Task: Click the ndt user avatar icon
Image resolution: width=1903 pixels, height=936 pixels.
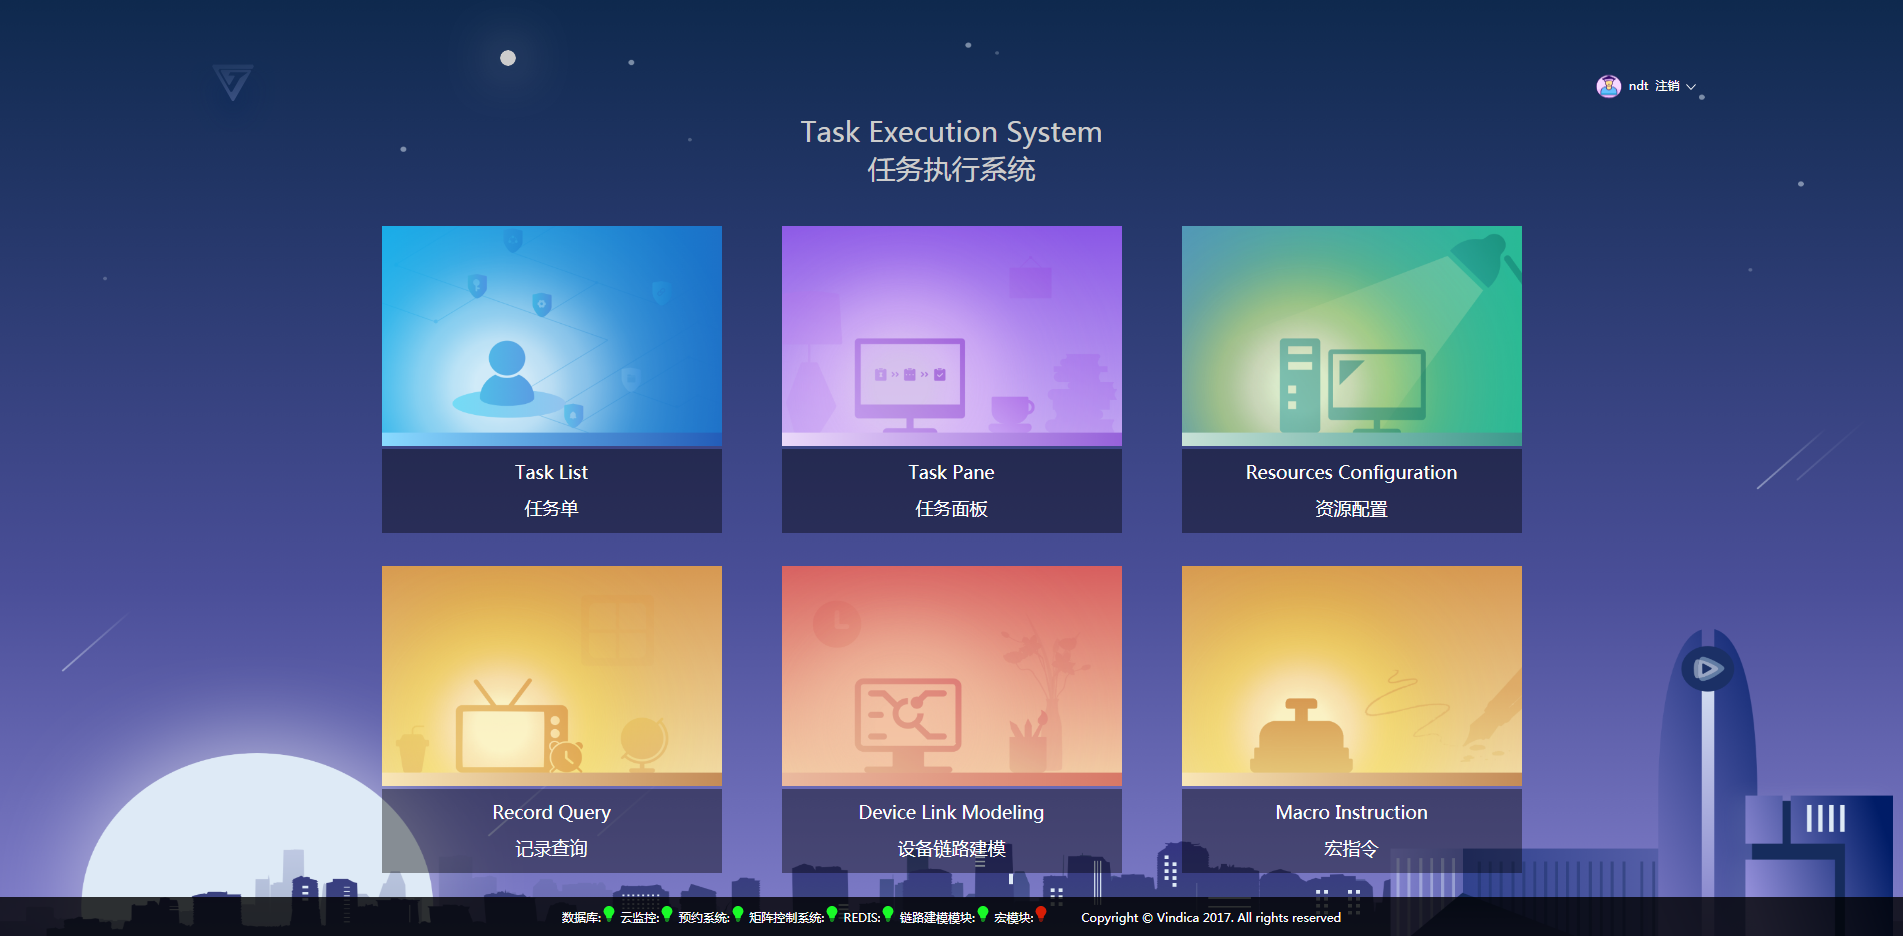Action: click(1608, 87)
